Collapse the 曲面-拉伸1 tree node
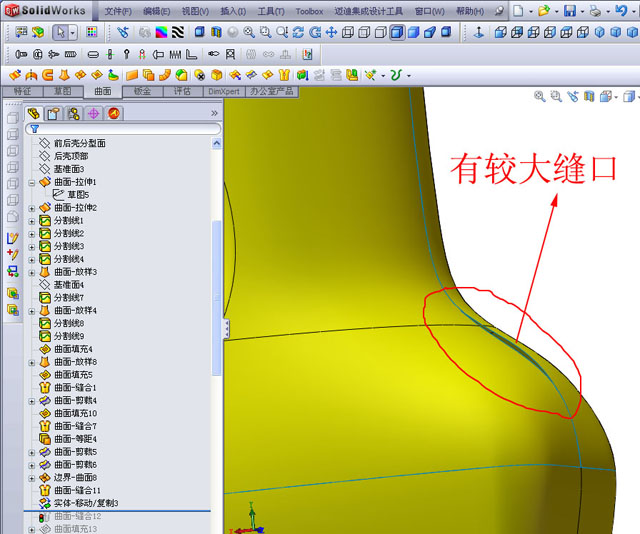The image size is (640, 534). coord(32,183)
